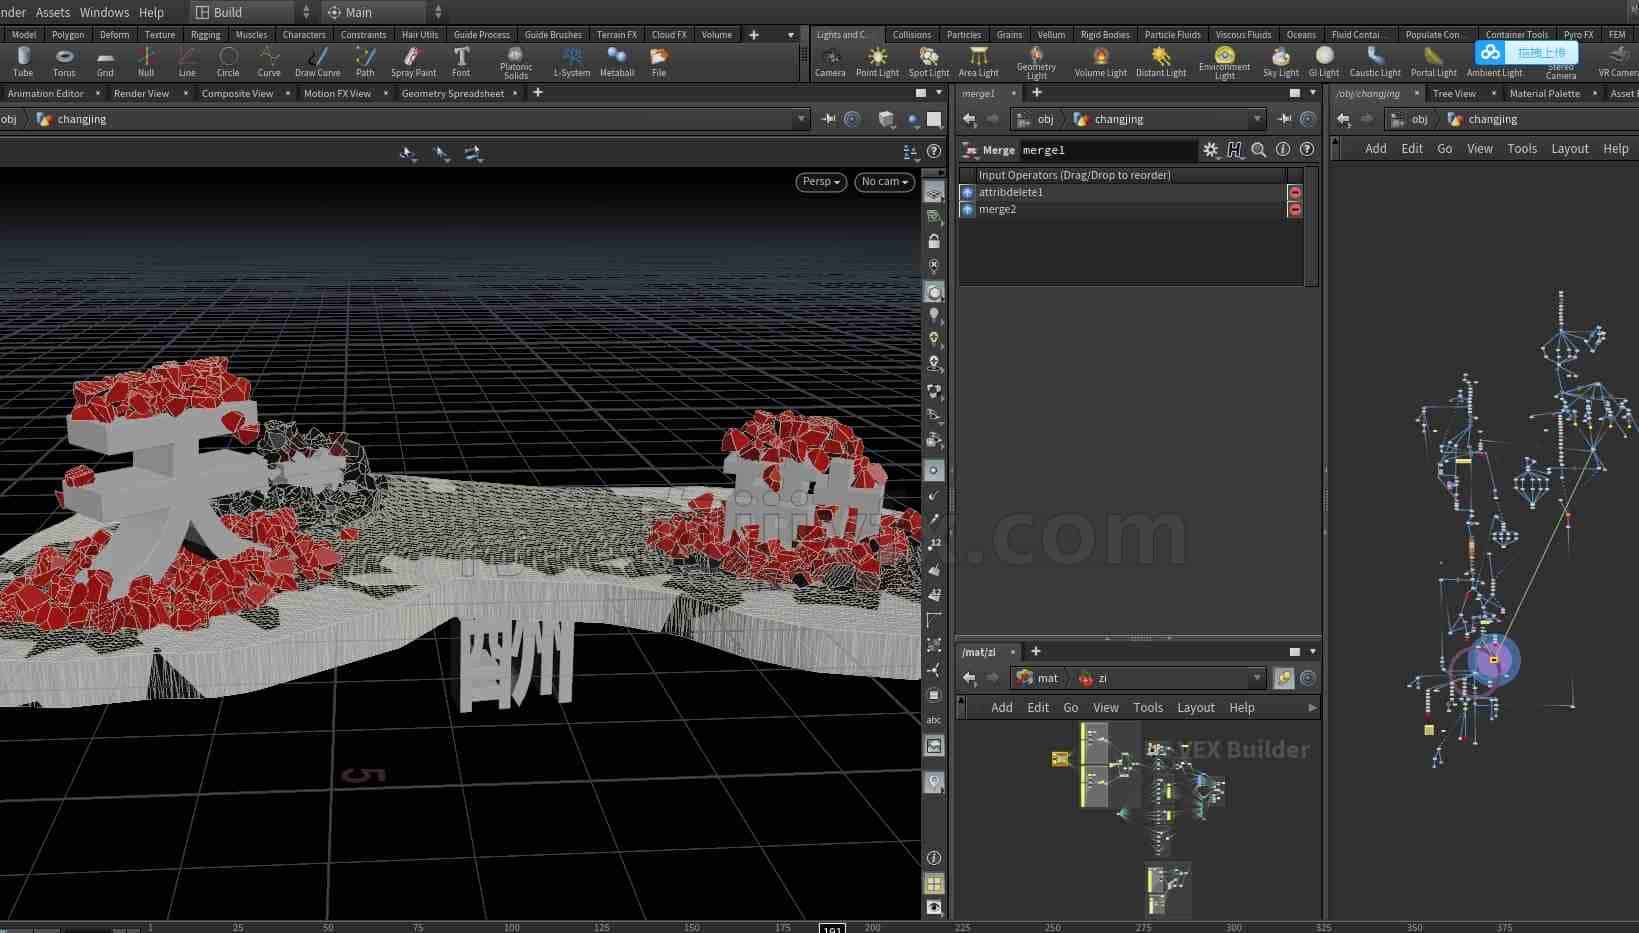Open the gear menu in the merge1 parameters
Screen dimensions: 1639x933
coord(1211,150)
